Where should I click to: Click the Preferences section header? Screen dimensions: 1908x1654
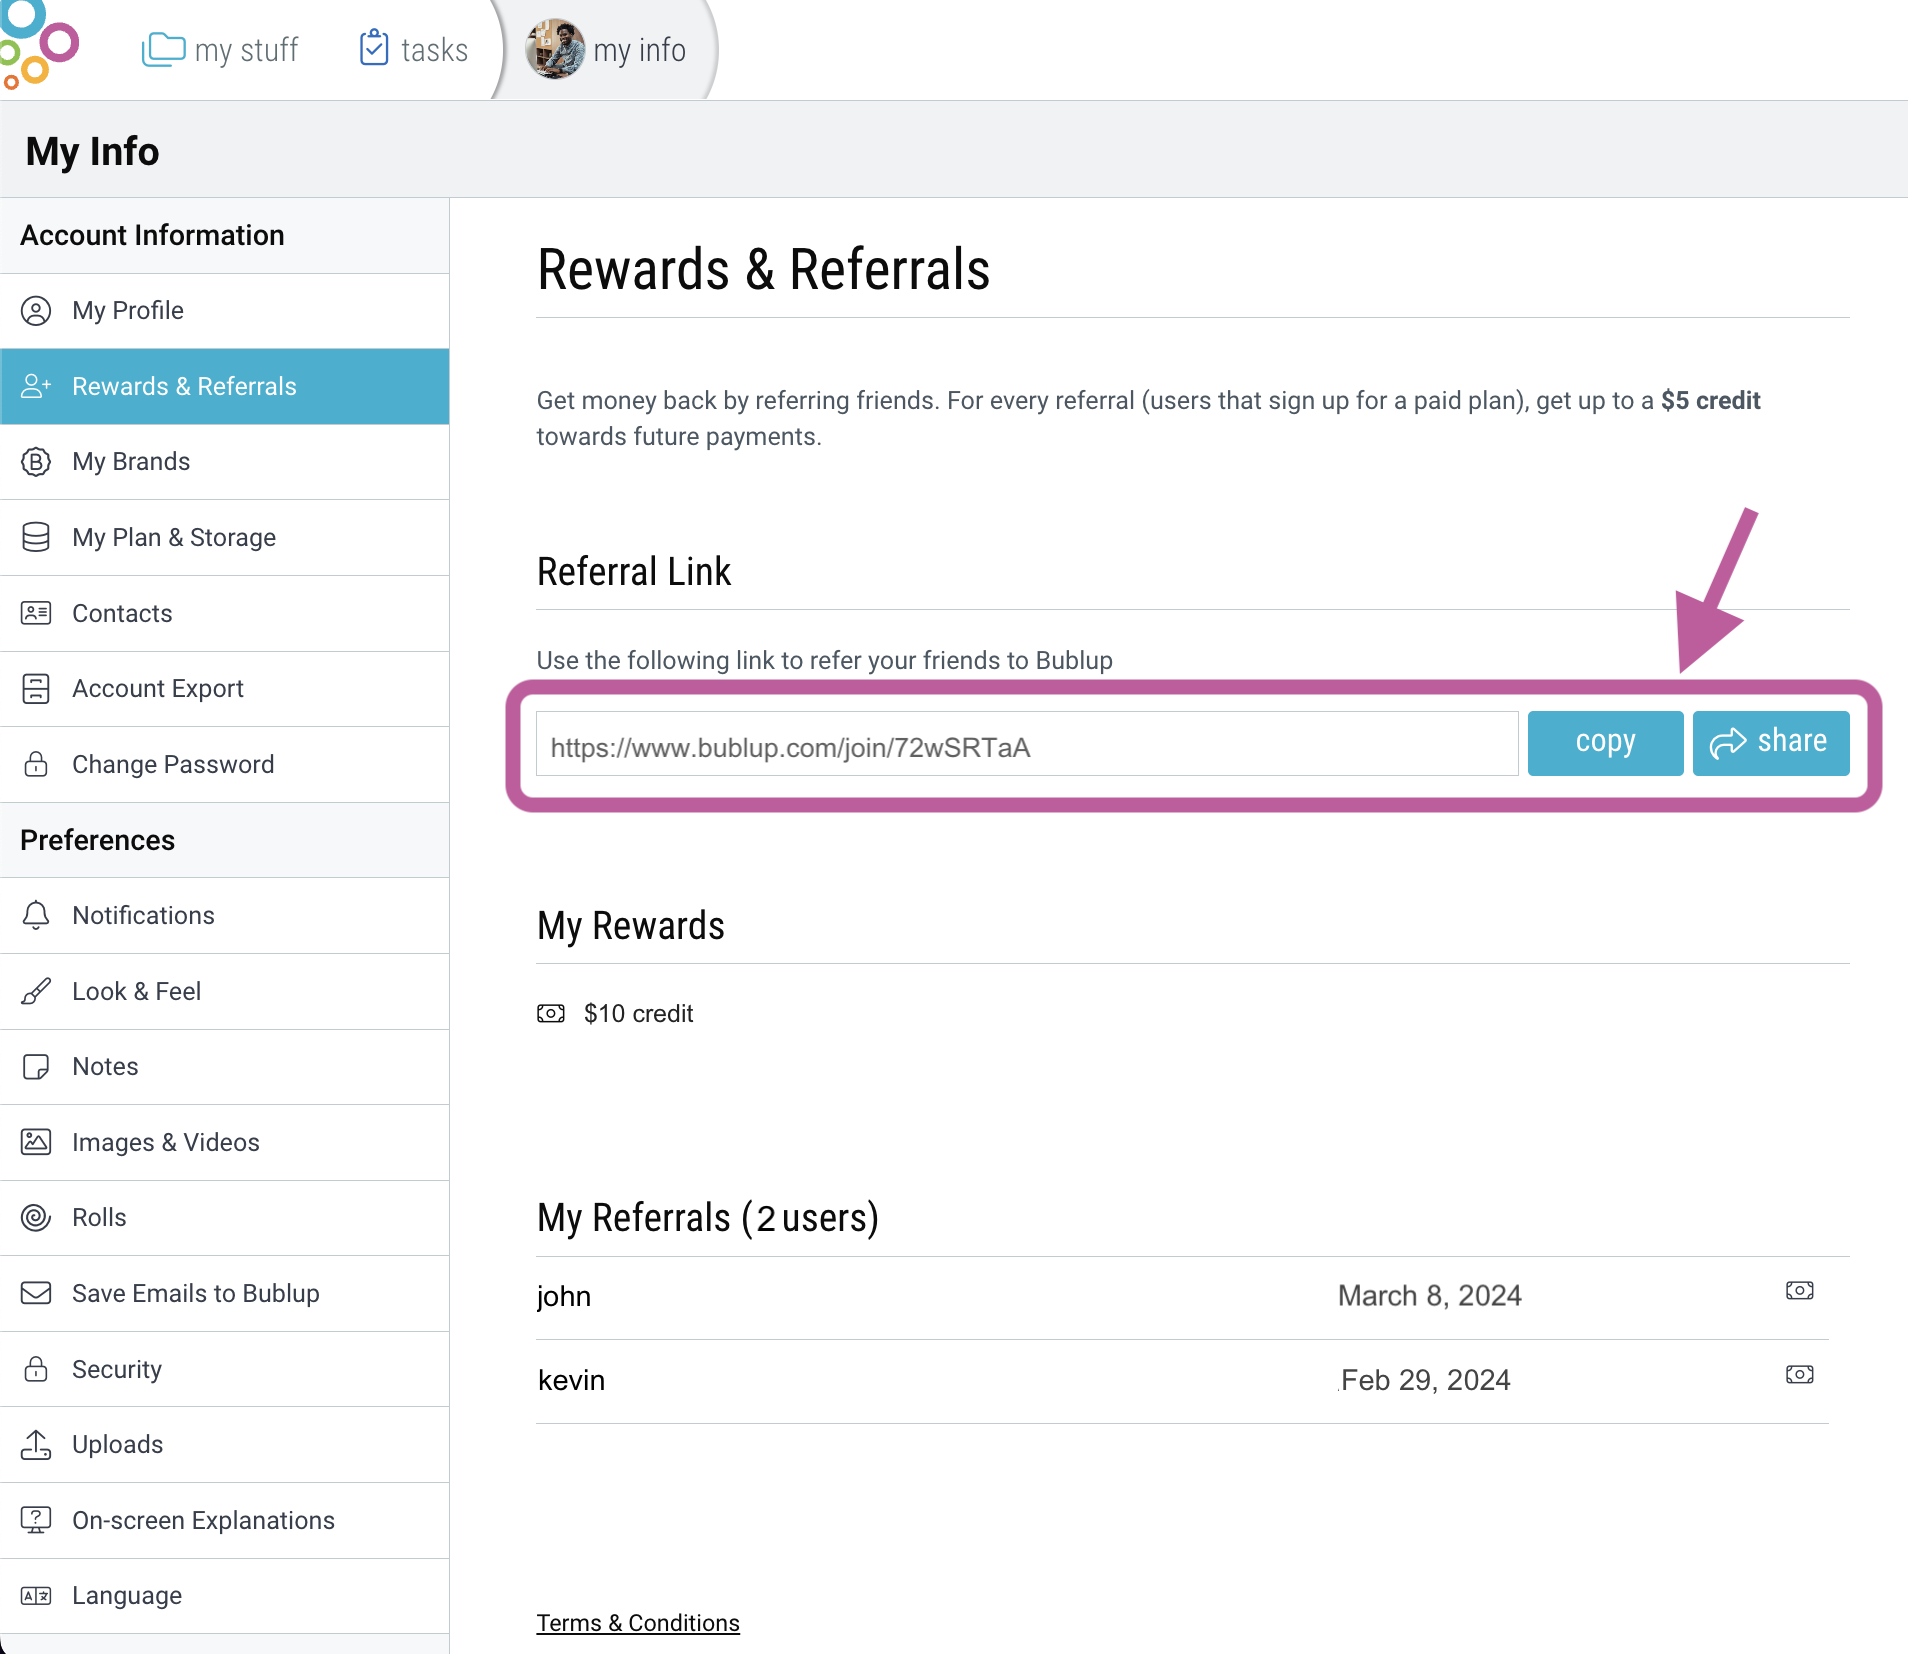224,840
